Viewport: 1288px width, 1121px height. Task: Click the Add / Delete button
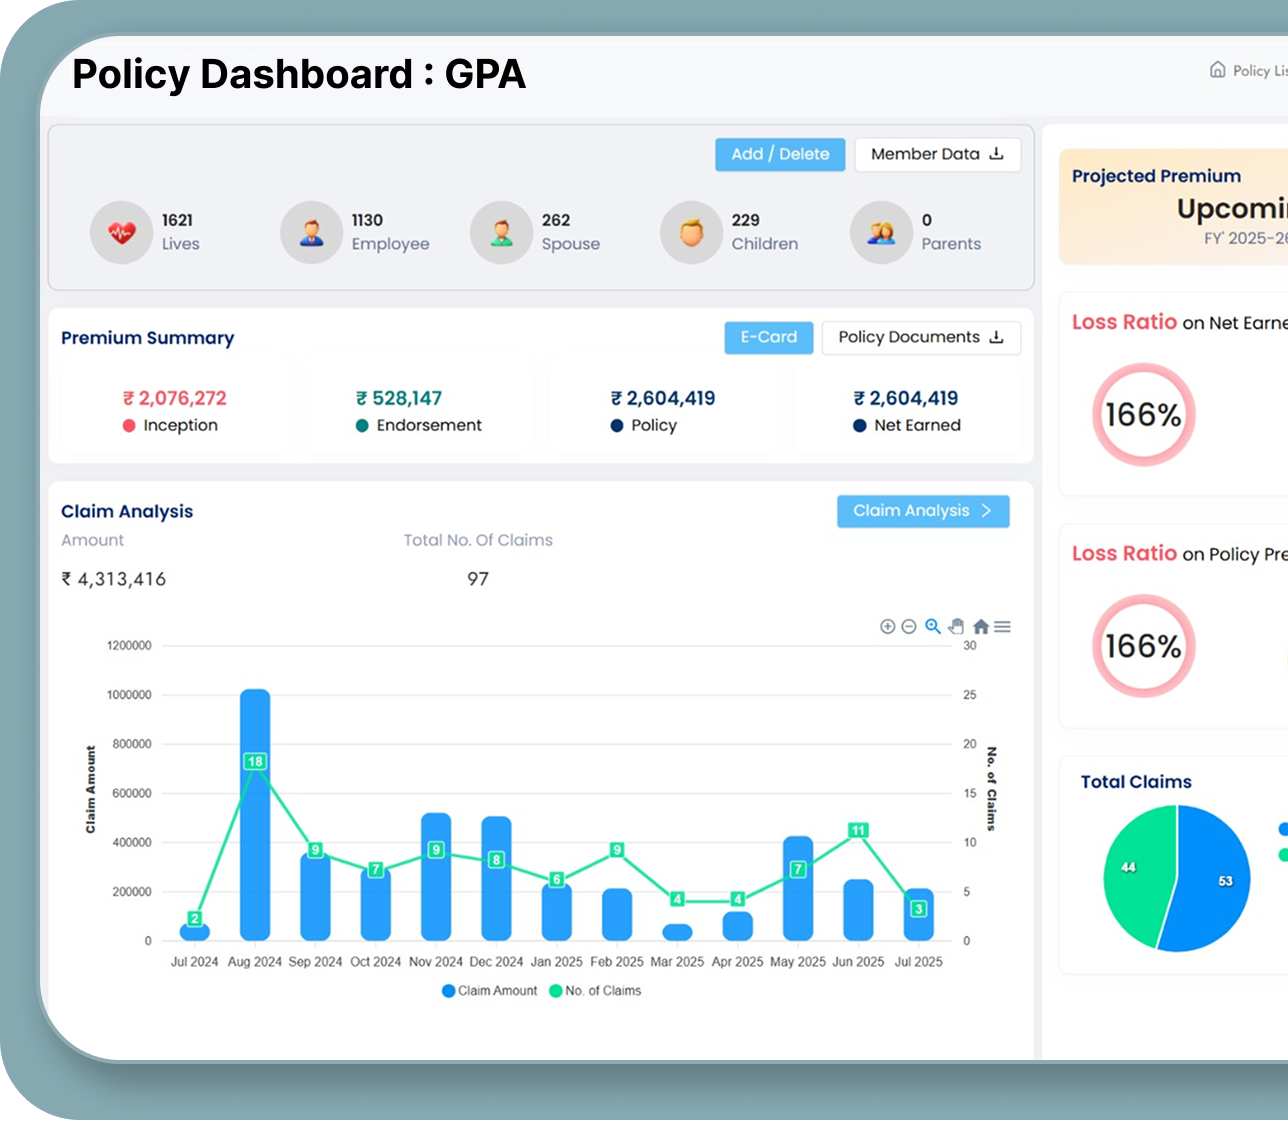click(780, 154)
